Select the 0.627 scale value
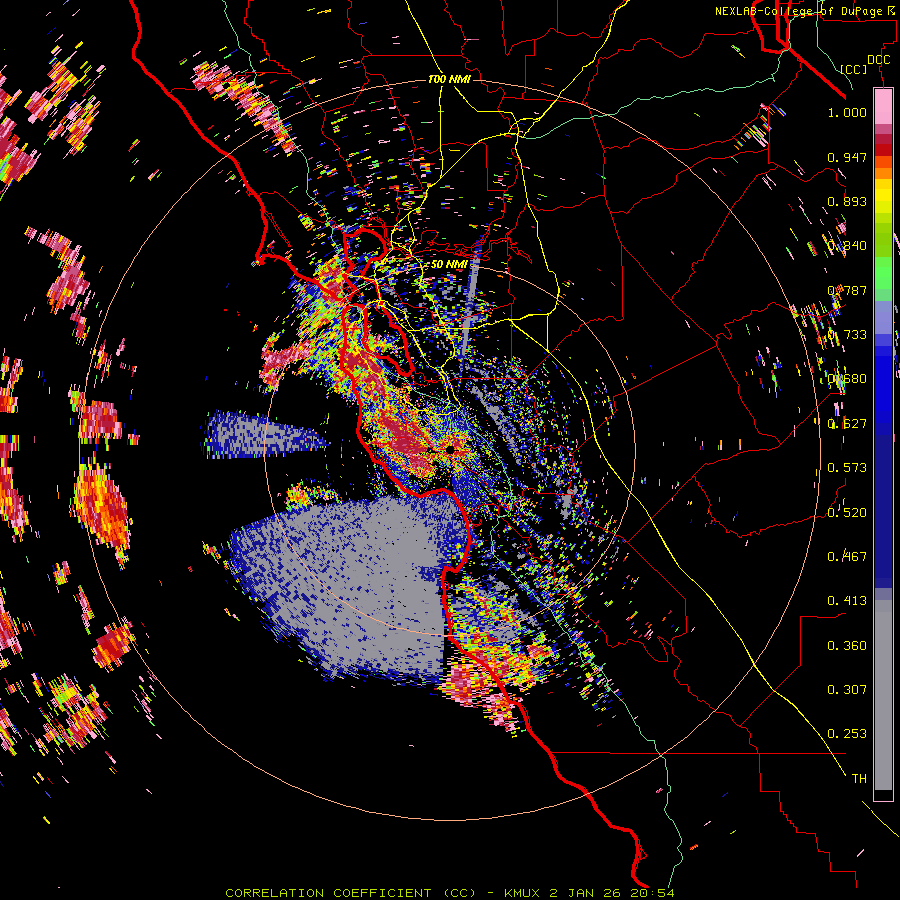 coord(847,424)
